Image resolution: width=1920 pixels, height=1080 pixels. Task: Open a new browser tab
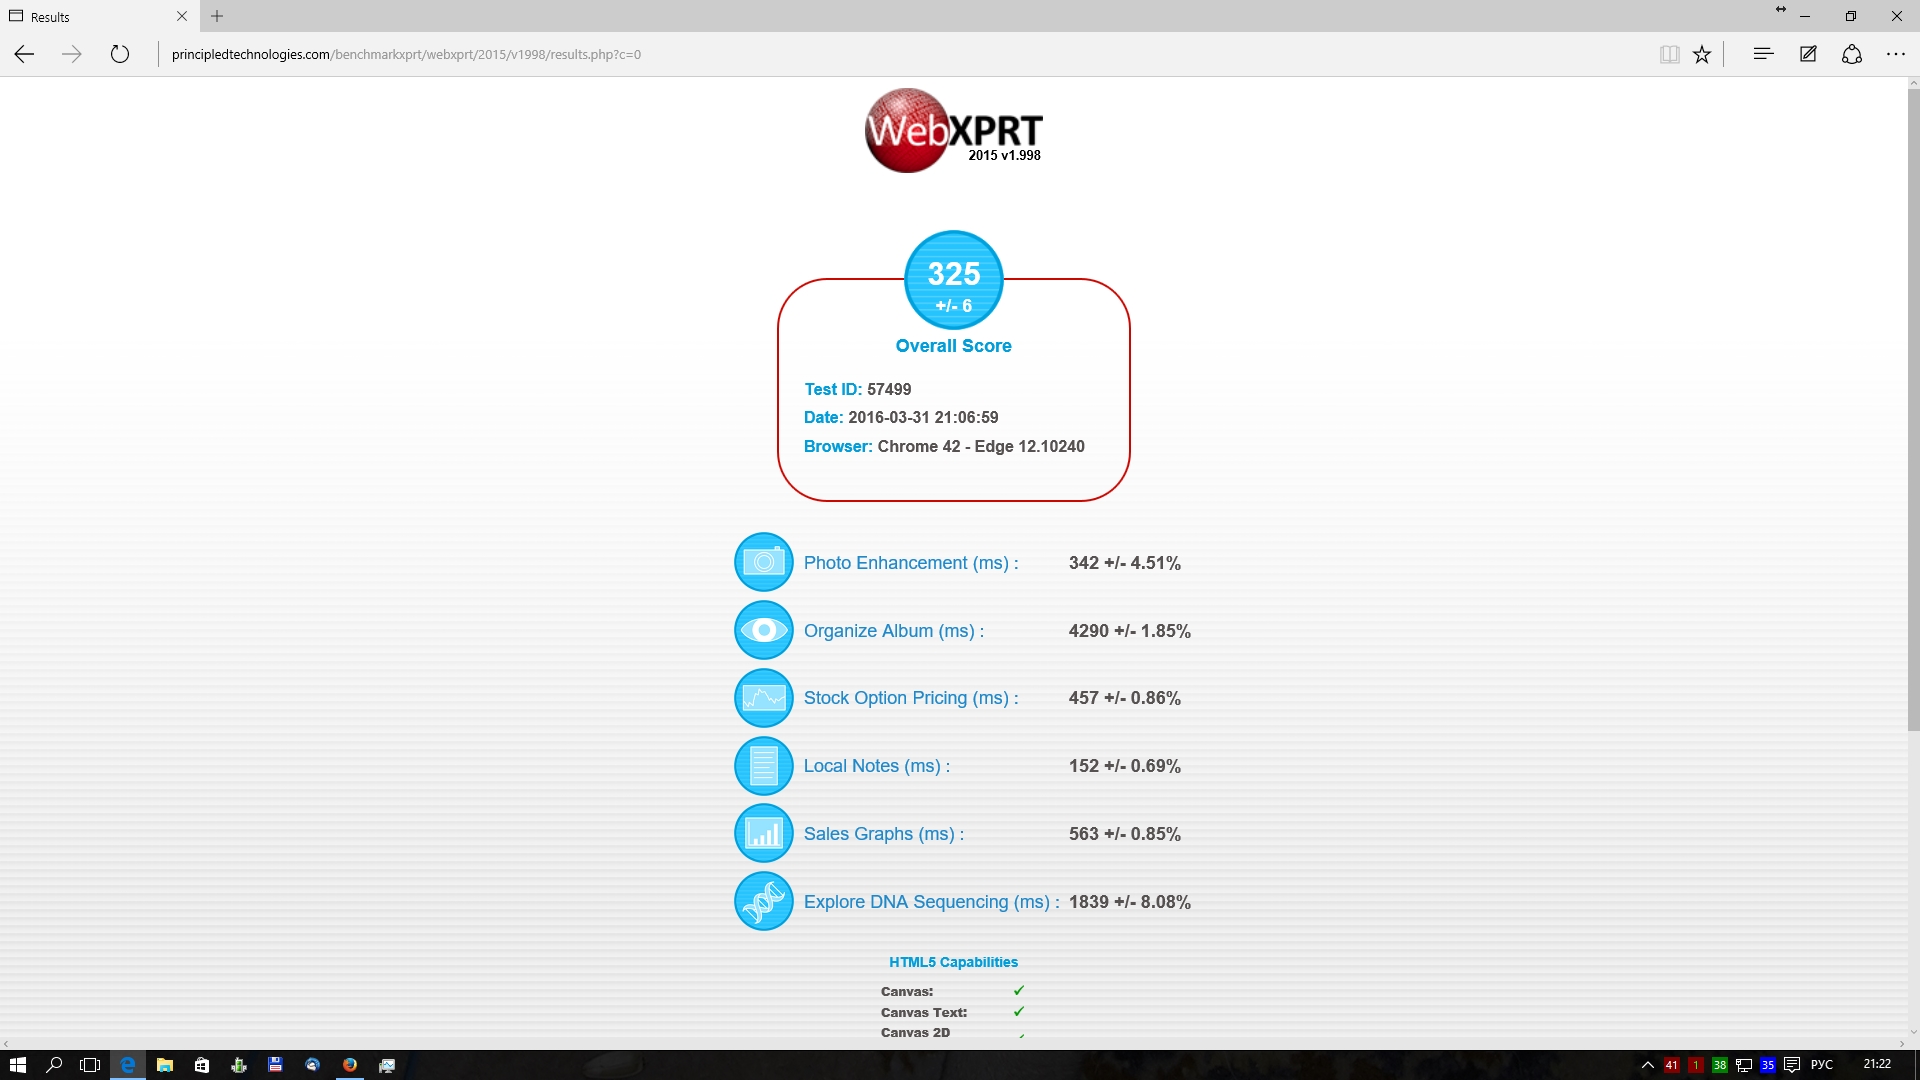(x=217, y=16)
